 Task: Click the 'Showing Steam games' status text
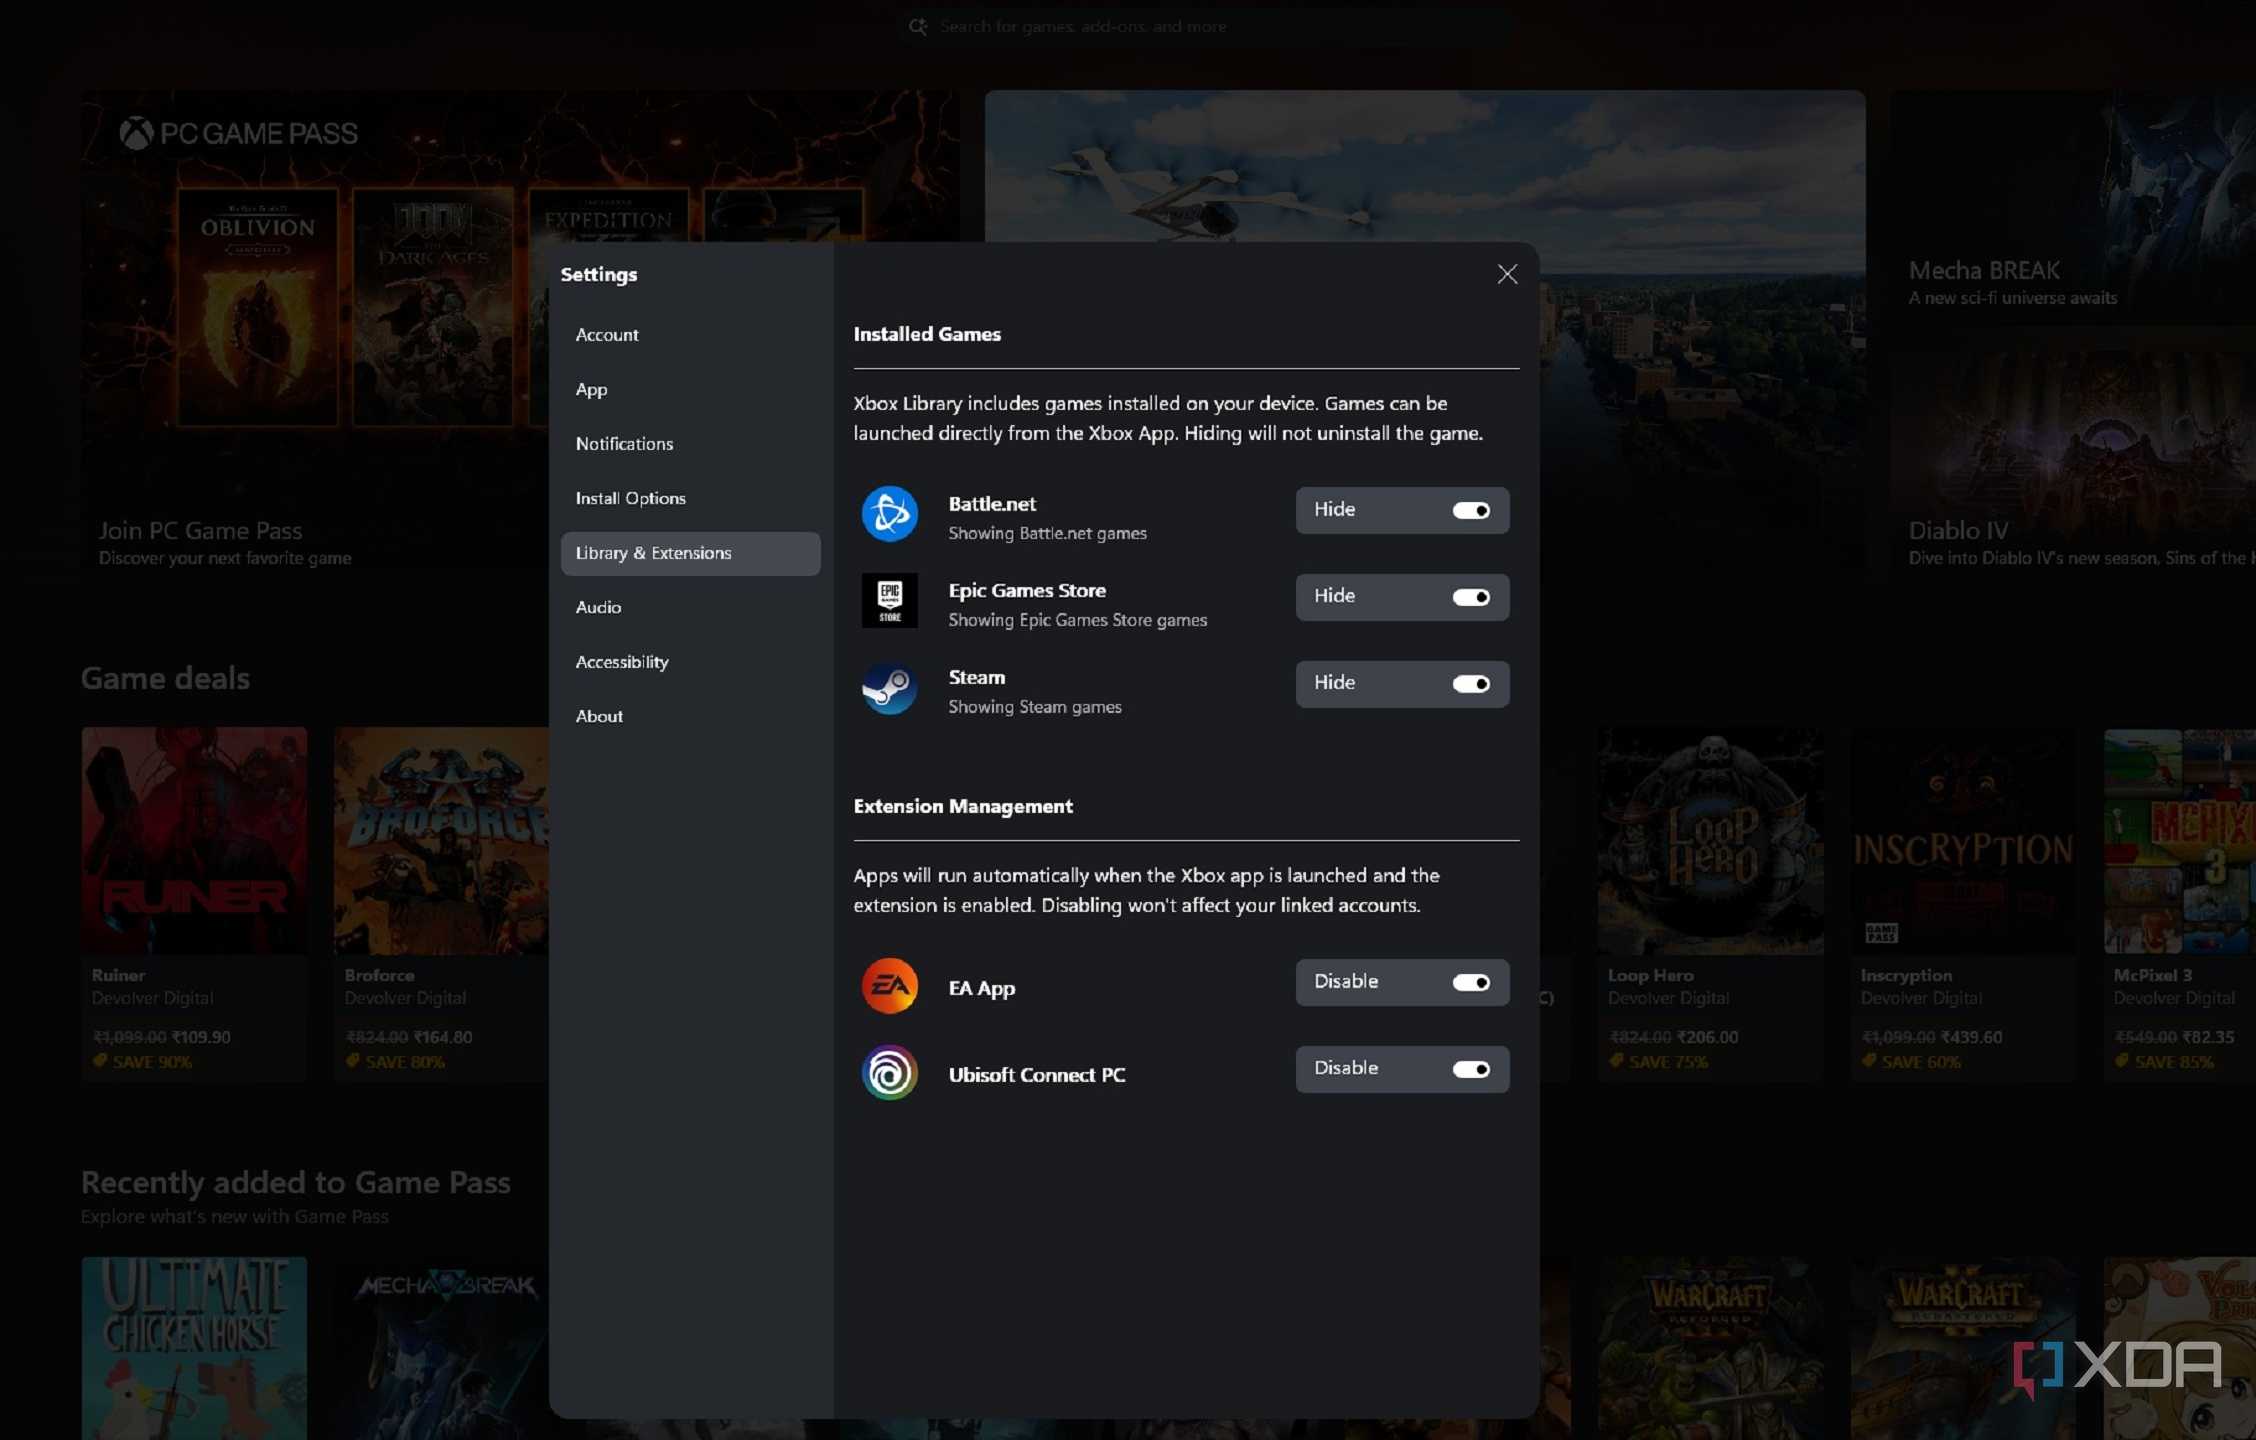(1035, 708)
